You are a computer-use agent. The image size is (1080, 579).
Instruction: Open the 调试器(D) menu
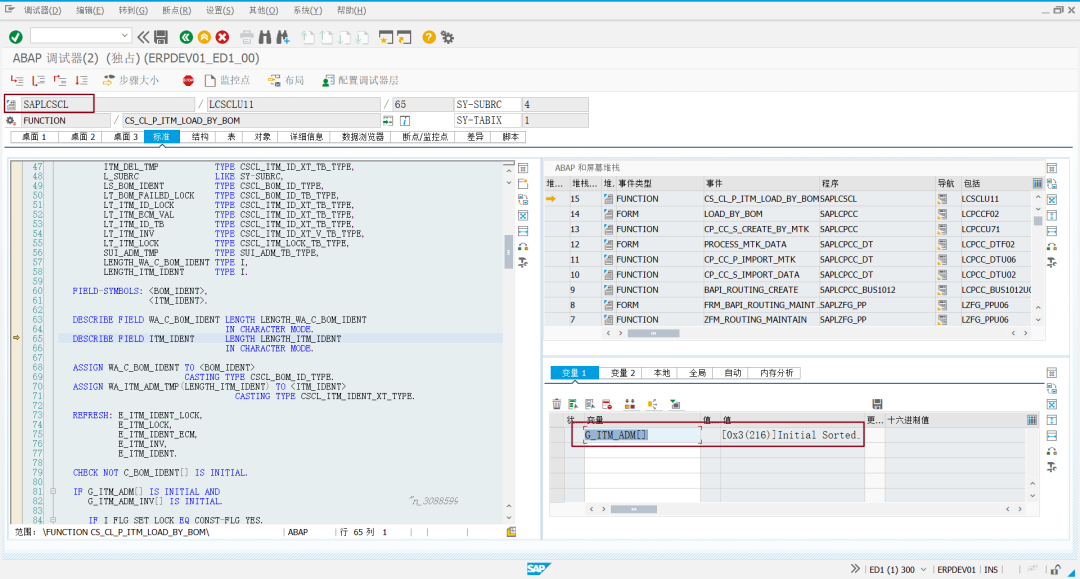tap(43, 10)
